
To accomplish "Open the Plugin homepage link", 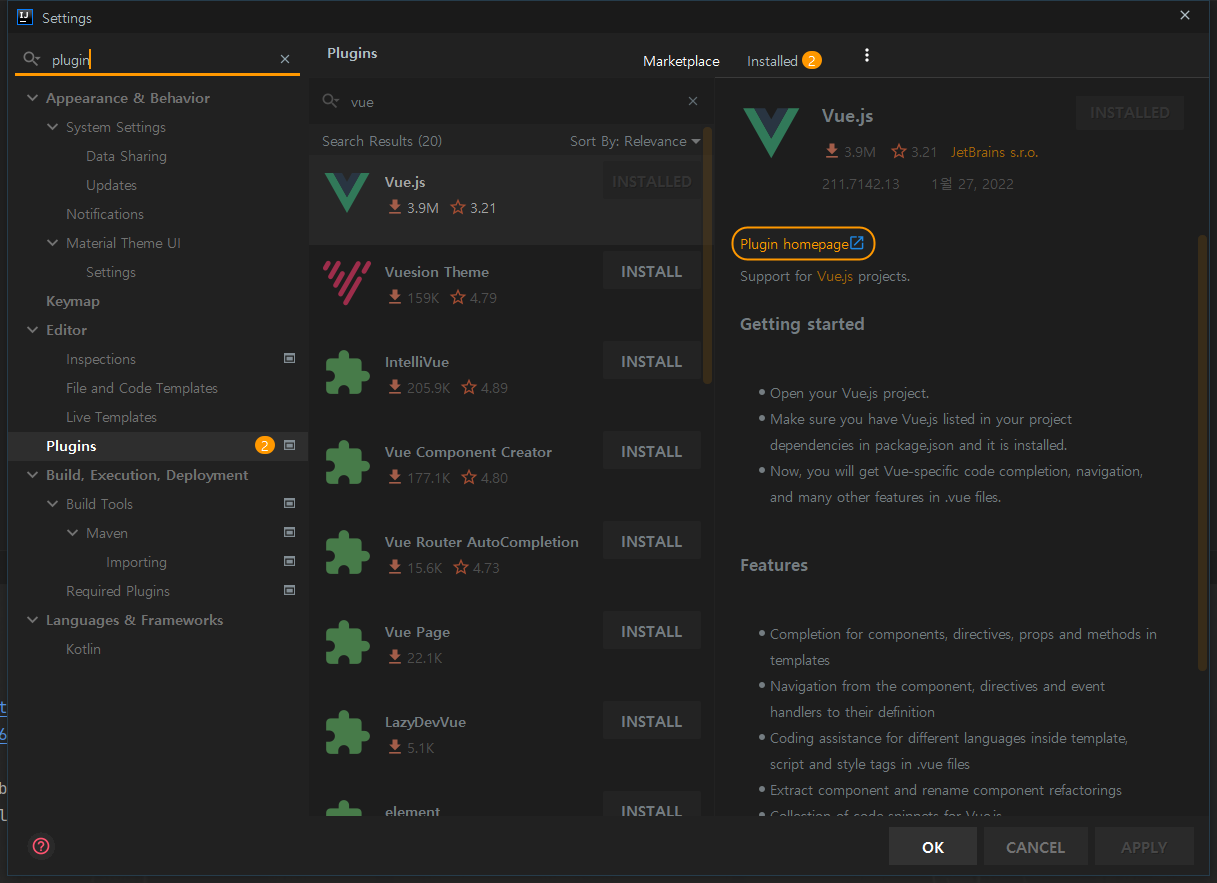I will pyautogui.click(x=802, y=244).
